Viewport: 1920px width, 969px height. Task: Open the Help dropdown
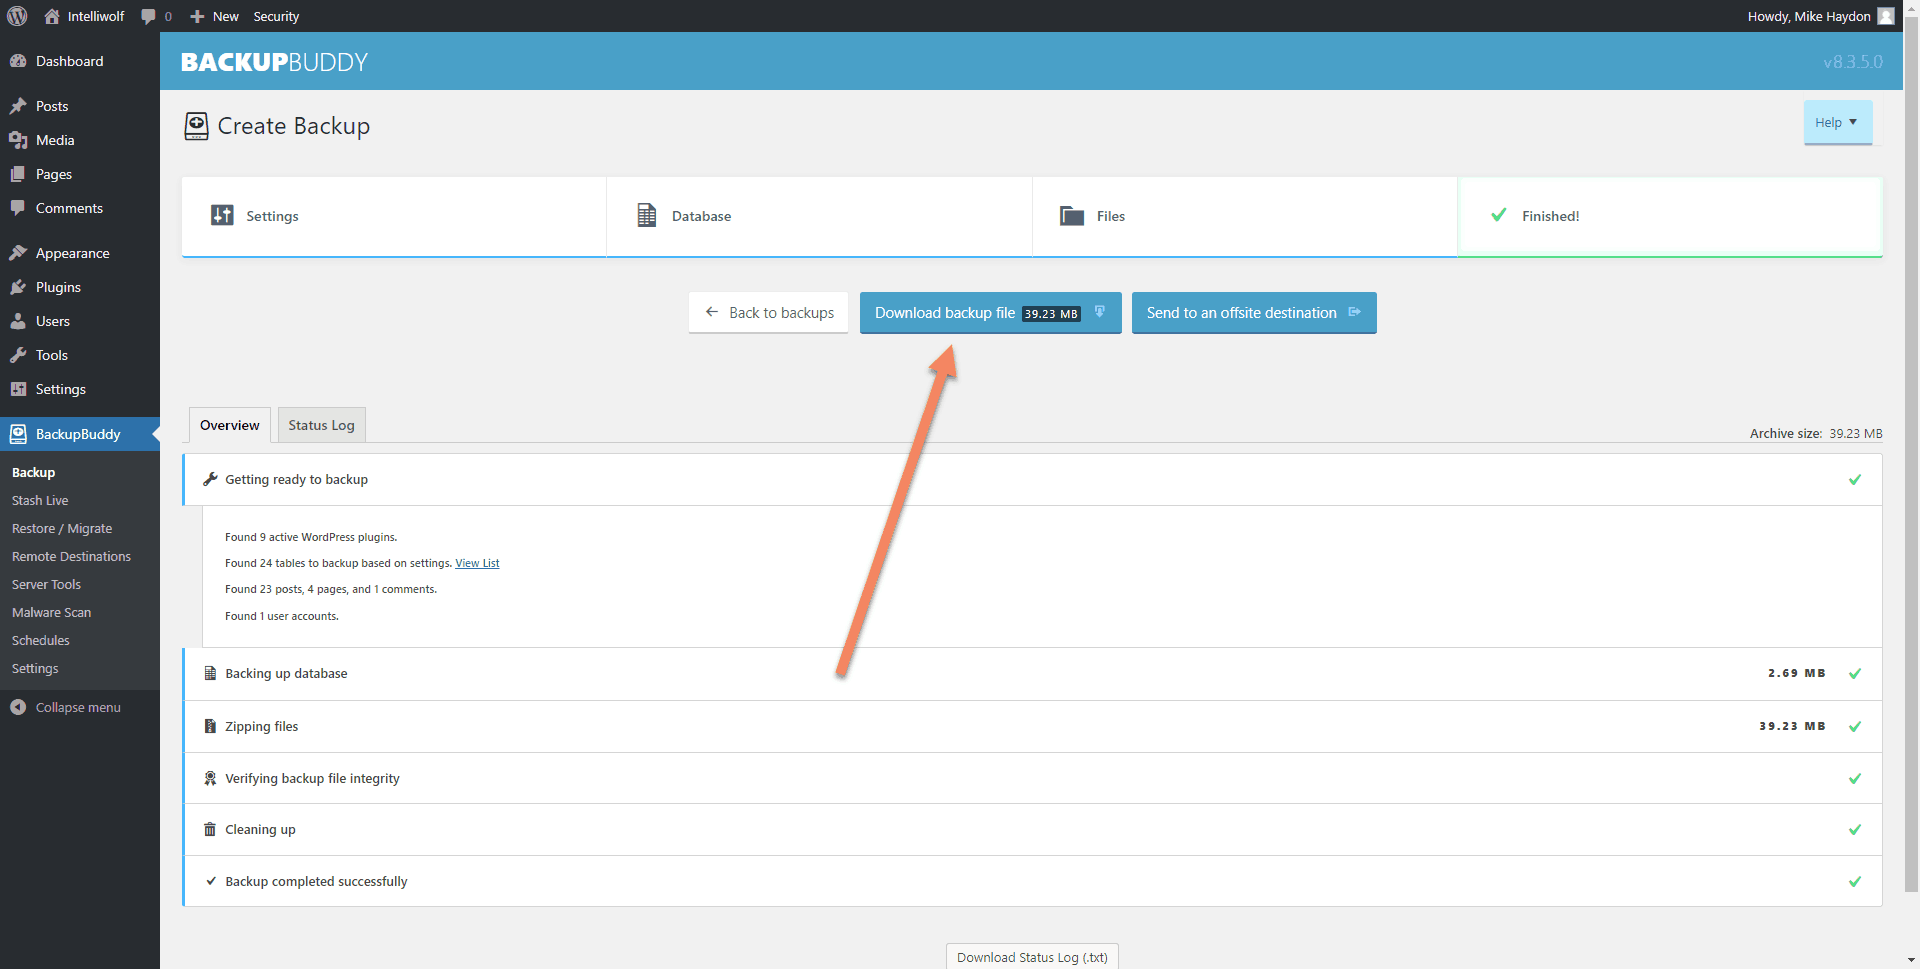pyautogui.click(x=1837, y=122)
